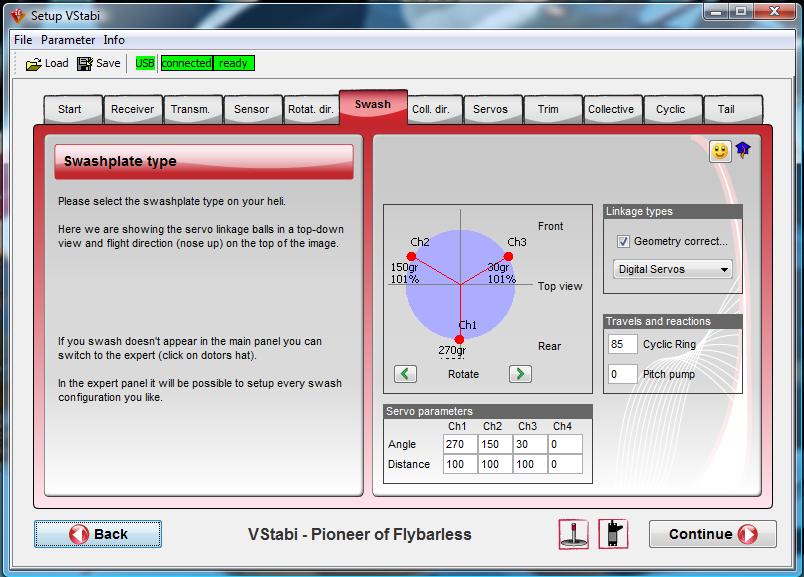804x577 pixels.
Task: Edit the Ch1 Distance field
Action: (x=460, y=464)
